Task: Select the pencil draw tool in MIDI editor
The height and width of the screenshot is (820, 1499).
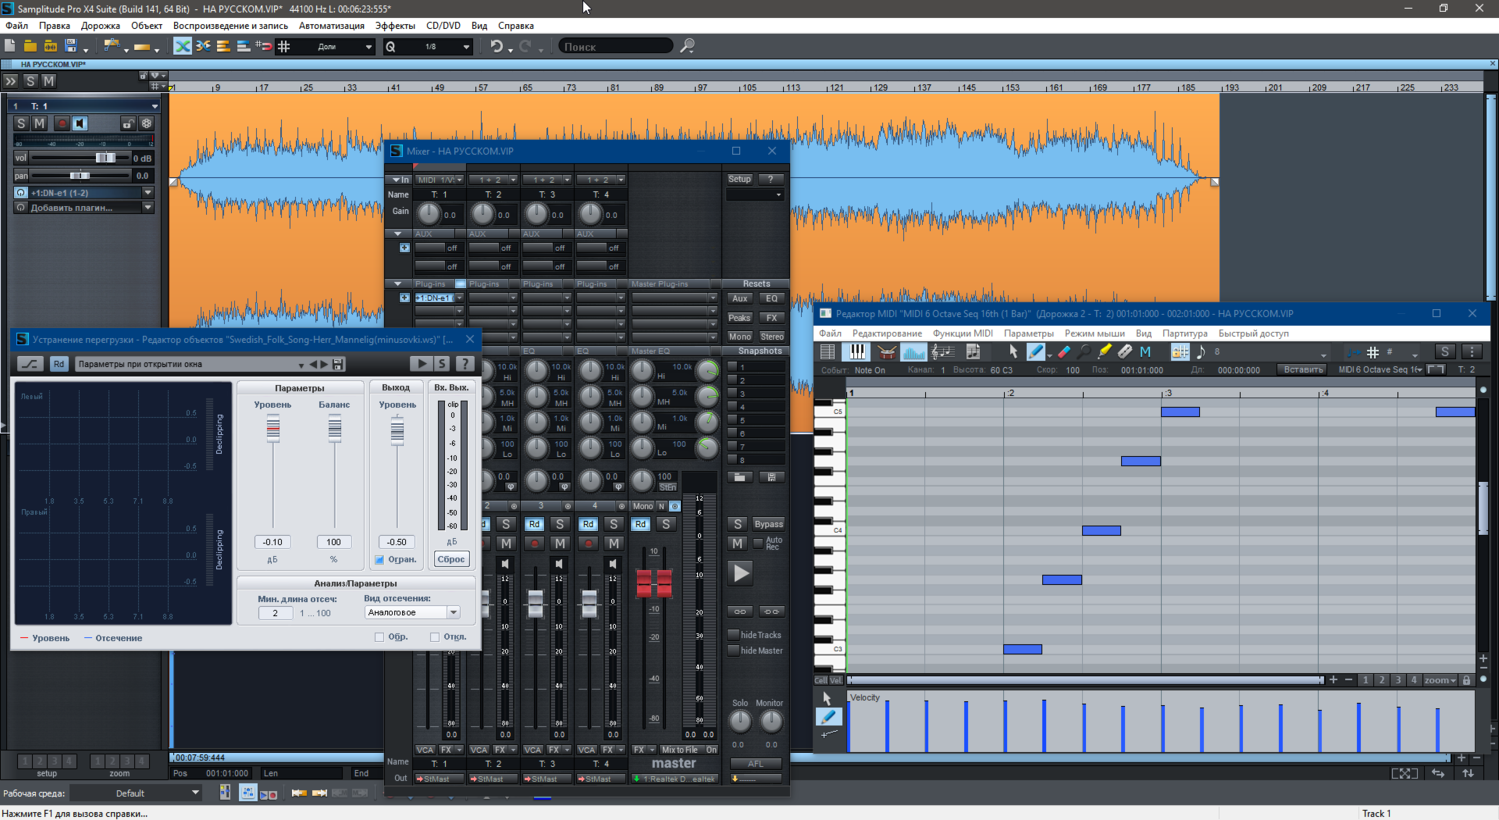Action: click(1036, 352)
